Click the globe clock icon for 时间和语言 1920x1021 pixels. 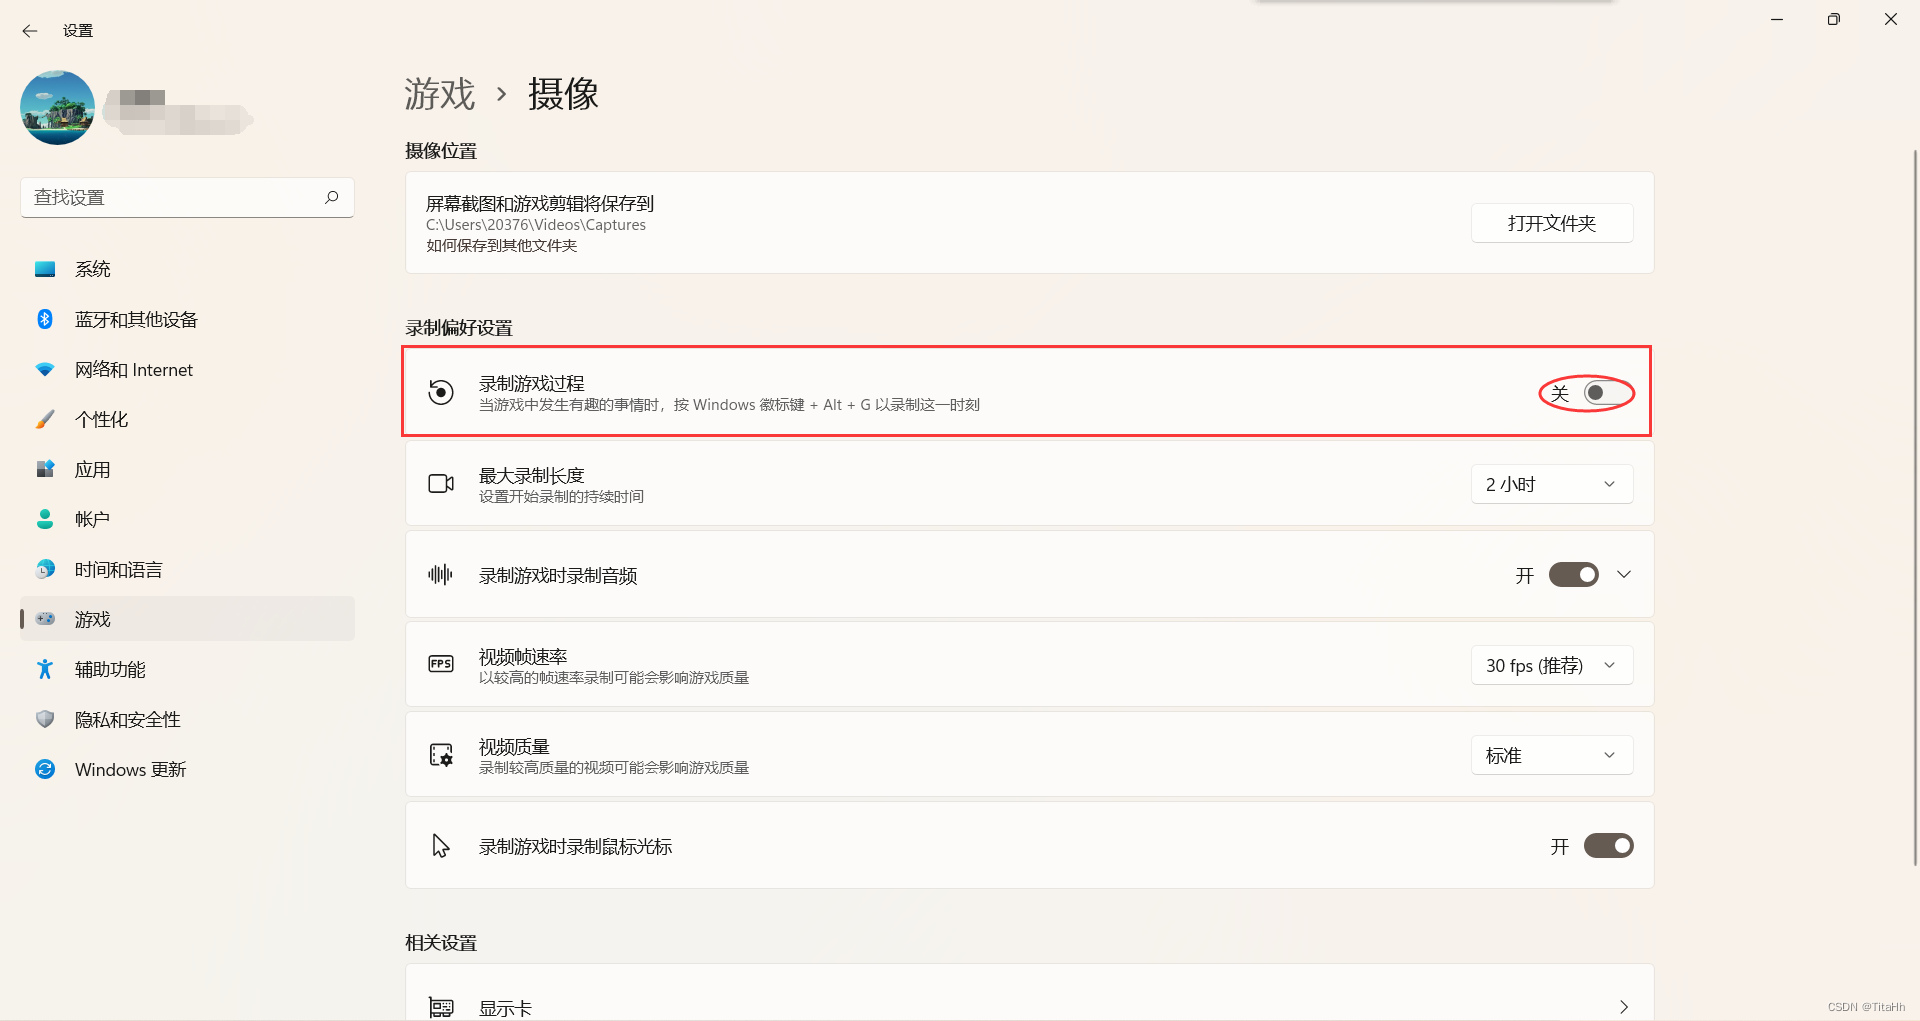tap(45, 569)
